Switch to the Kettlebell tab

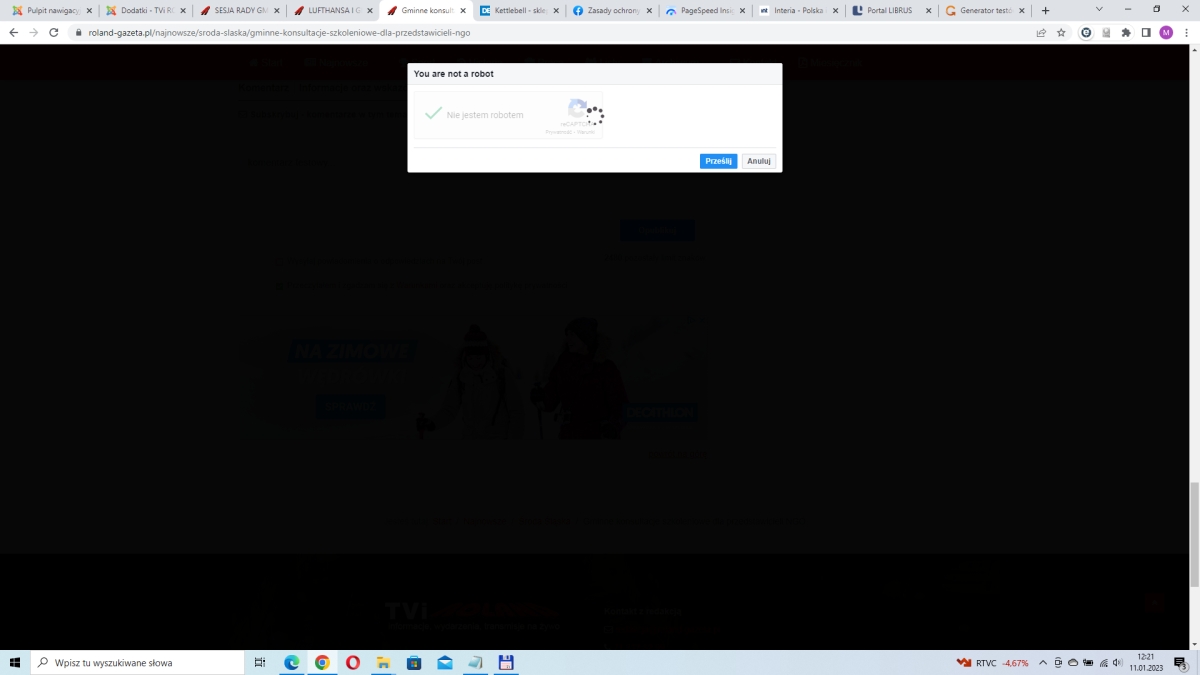(516, 11)
